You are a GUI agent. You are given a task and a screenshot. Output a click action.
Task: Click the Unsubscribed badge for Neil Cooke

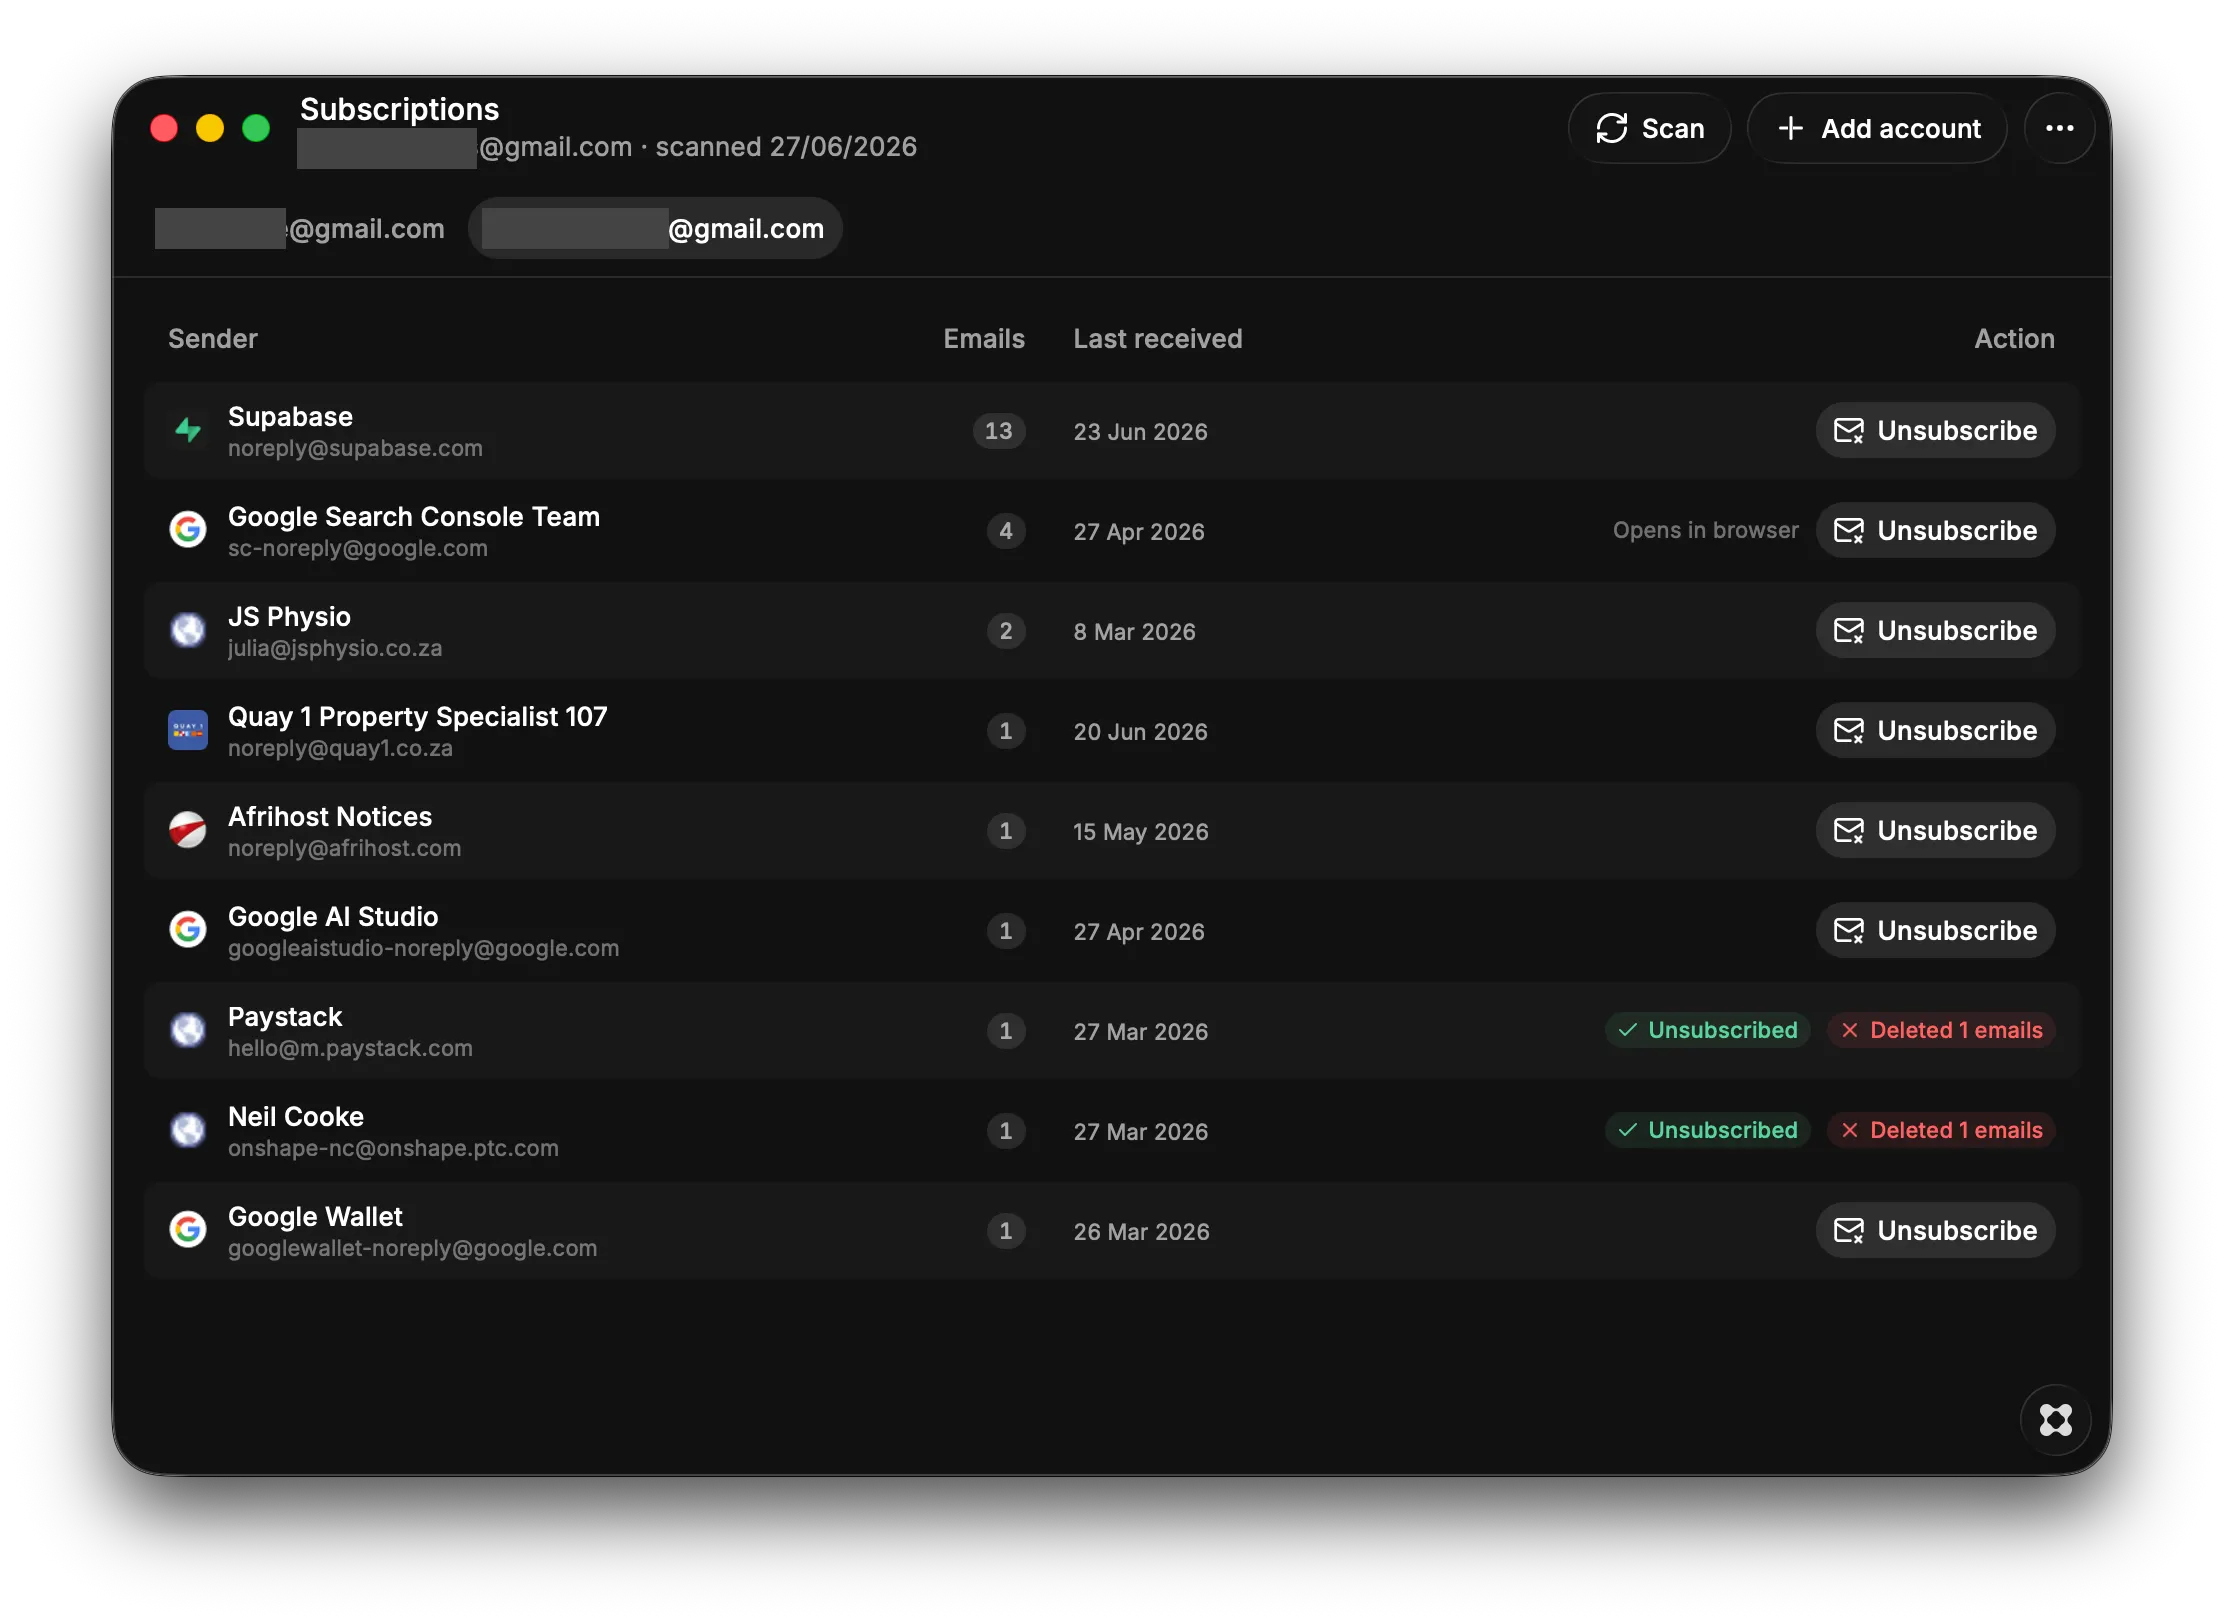[1707, 1131]
